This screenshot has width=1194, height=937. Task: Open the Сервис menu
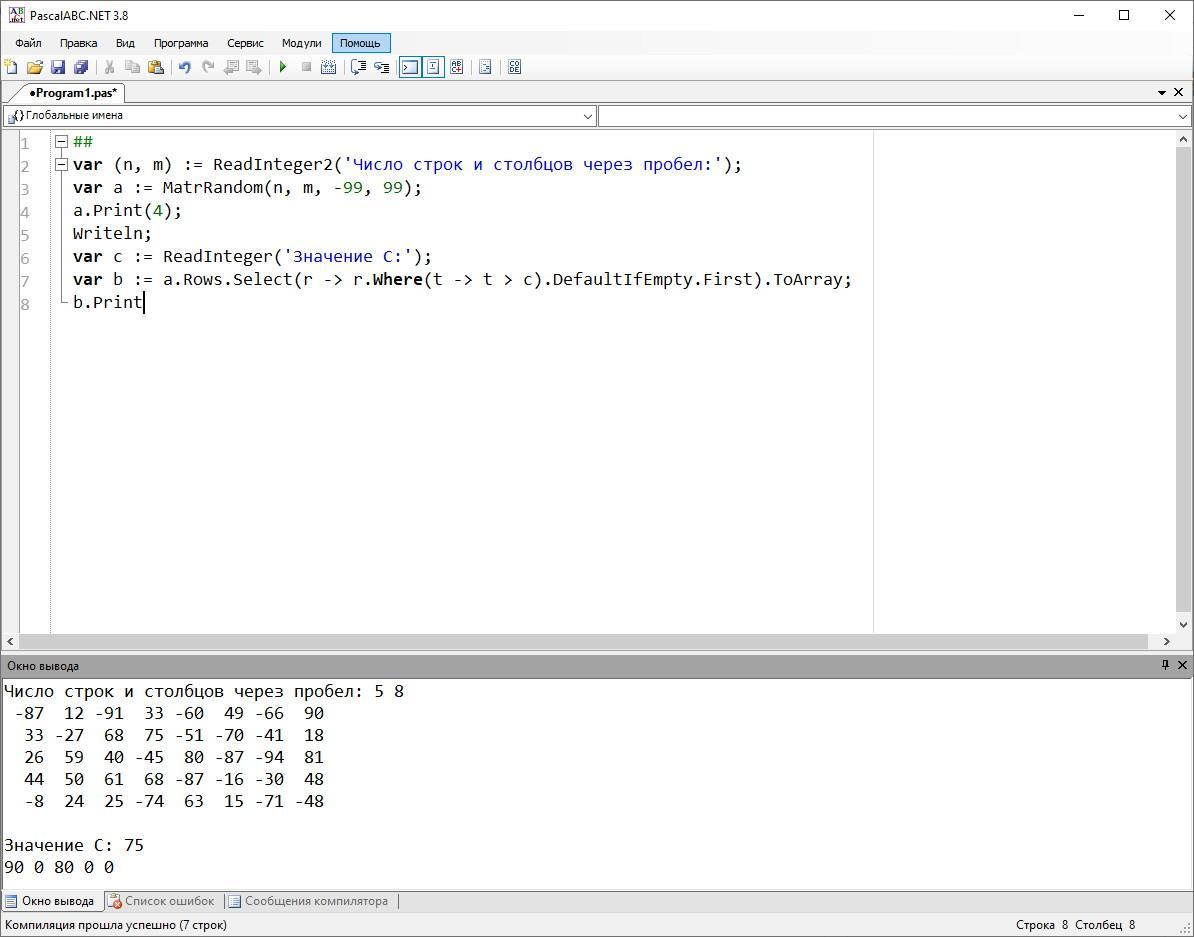245,43
